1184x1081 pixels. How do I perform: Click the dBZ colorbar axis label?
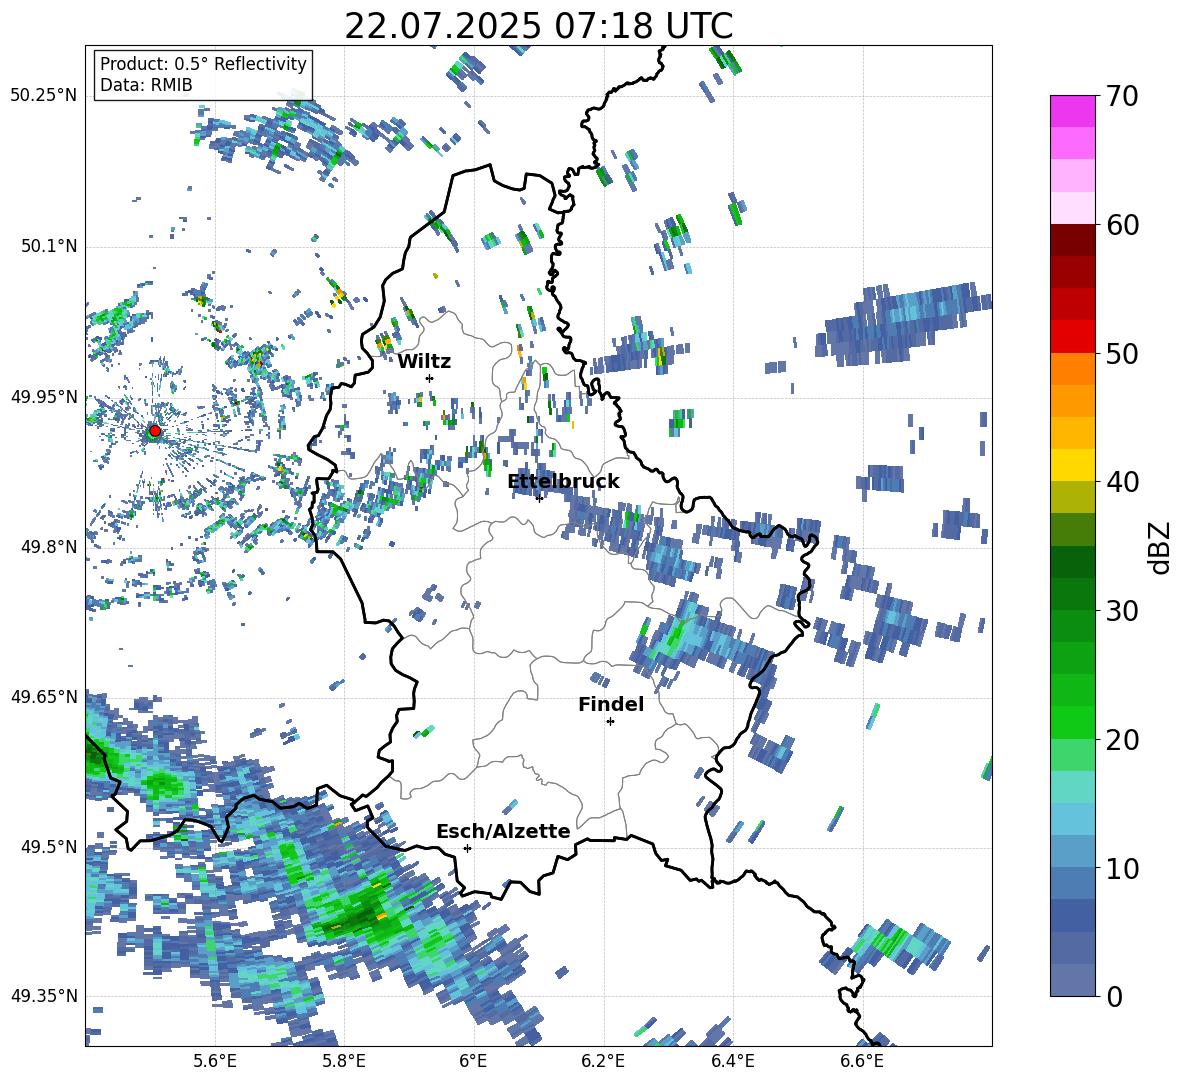[x=1161, y=547]
